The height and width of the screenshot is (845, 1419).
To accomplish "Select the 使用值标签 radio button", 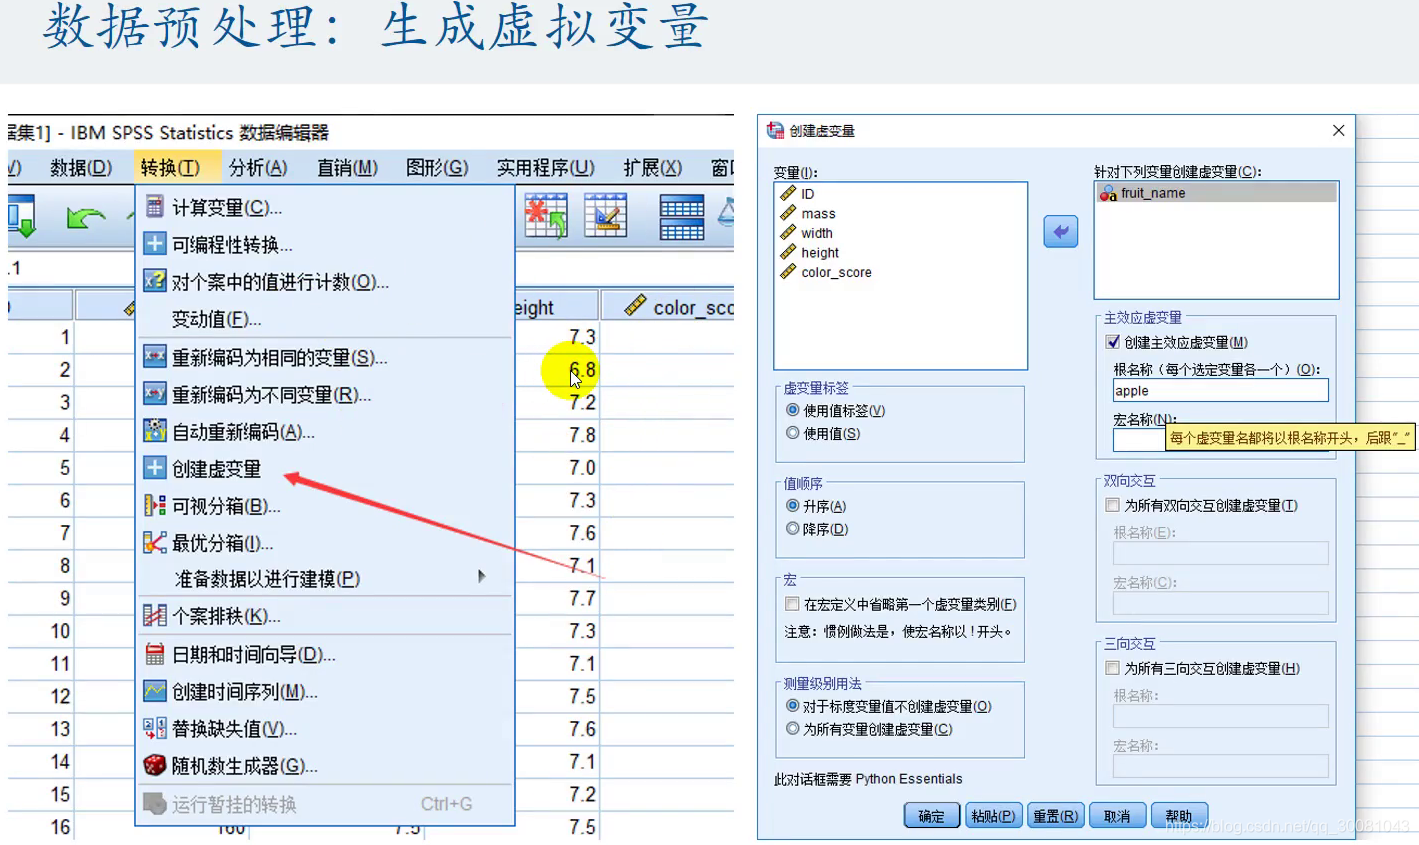I will 792,410.
